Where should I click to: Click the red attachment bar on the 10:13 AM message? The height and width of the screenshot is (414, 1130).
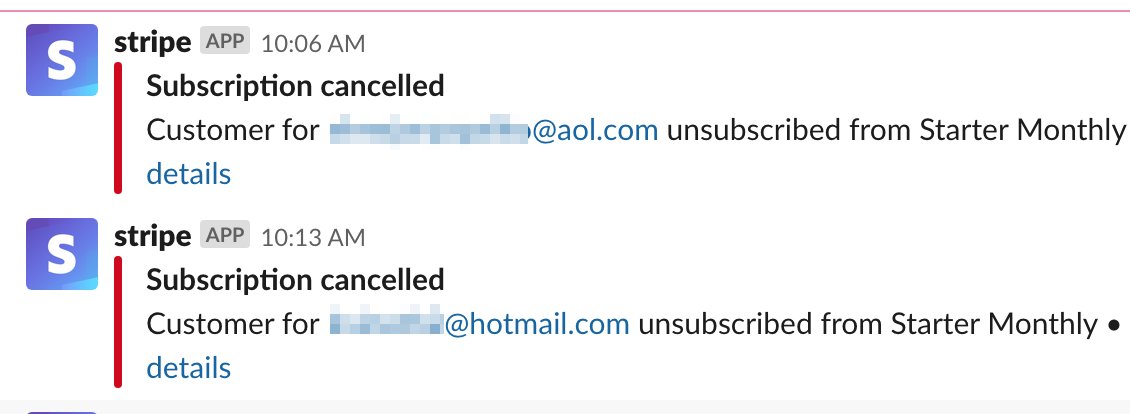[x=118, y=322]
